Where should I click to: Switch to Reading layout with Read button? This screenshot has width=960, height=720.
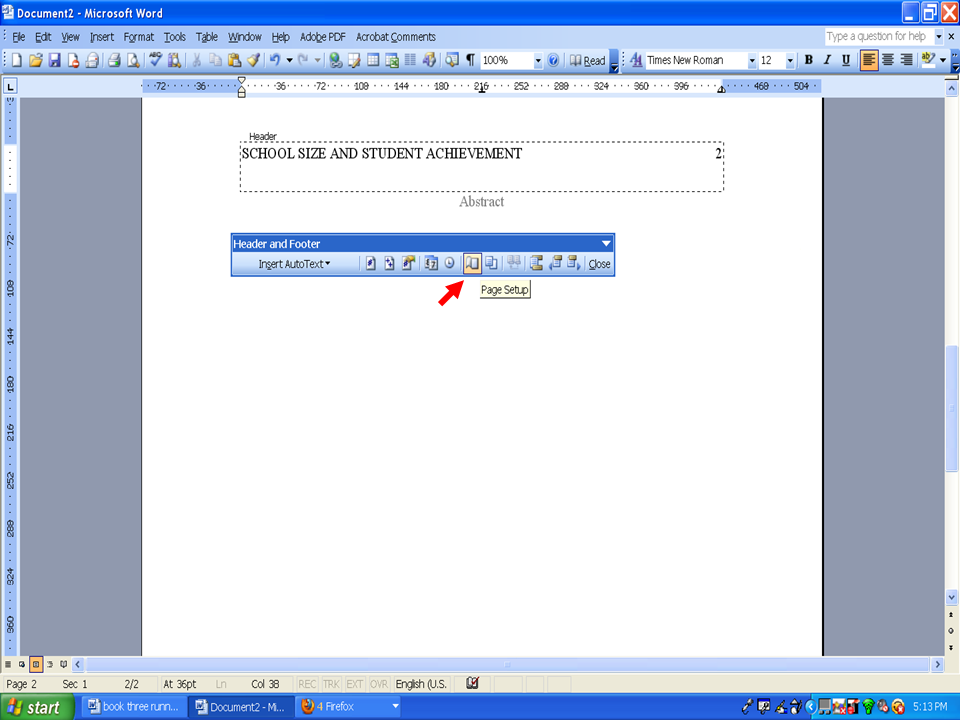pos(588,60)
